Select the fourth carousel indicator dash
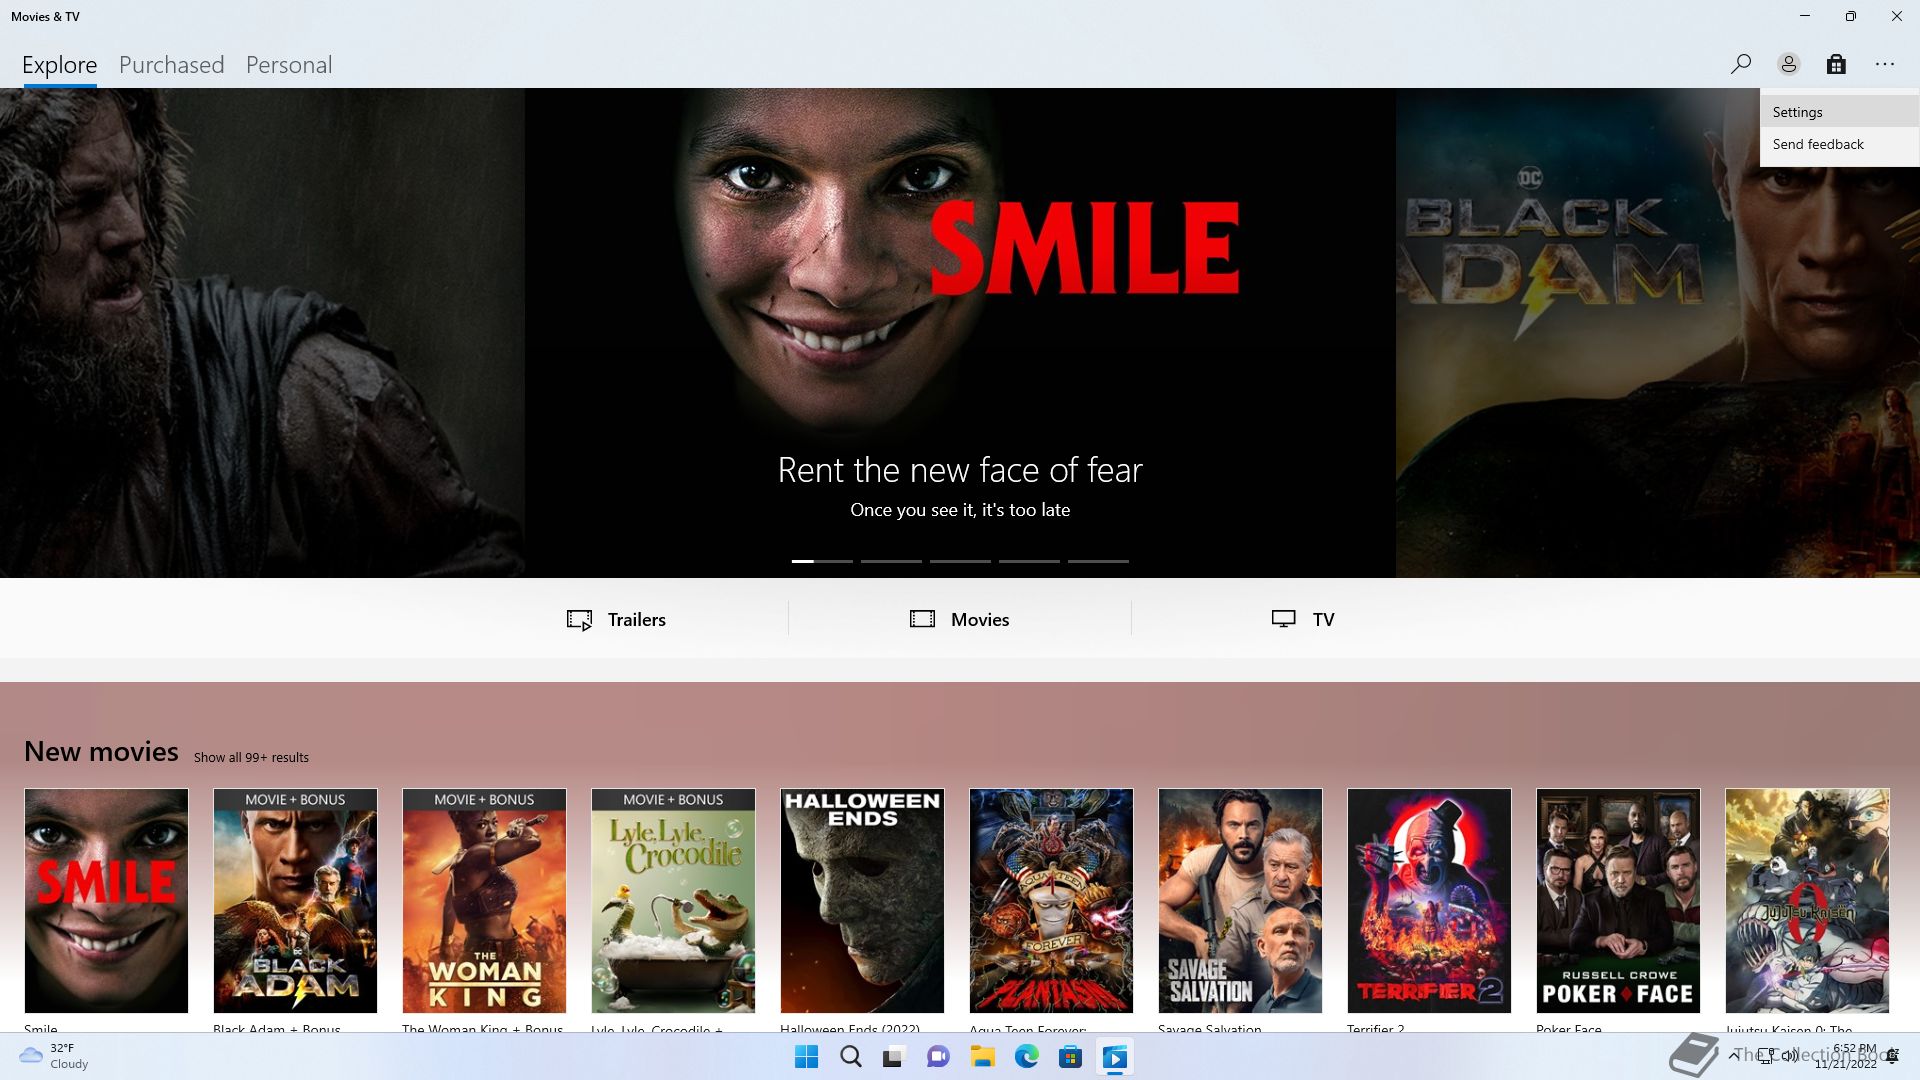The width and height of the screenshot is (1920, 1080). point(1029,561)
